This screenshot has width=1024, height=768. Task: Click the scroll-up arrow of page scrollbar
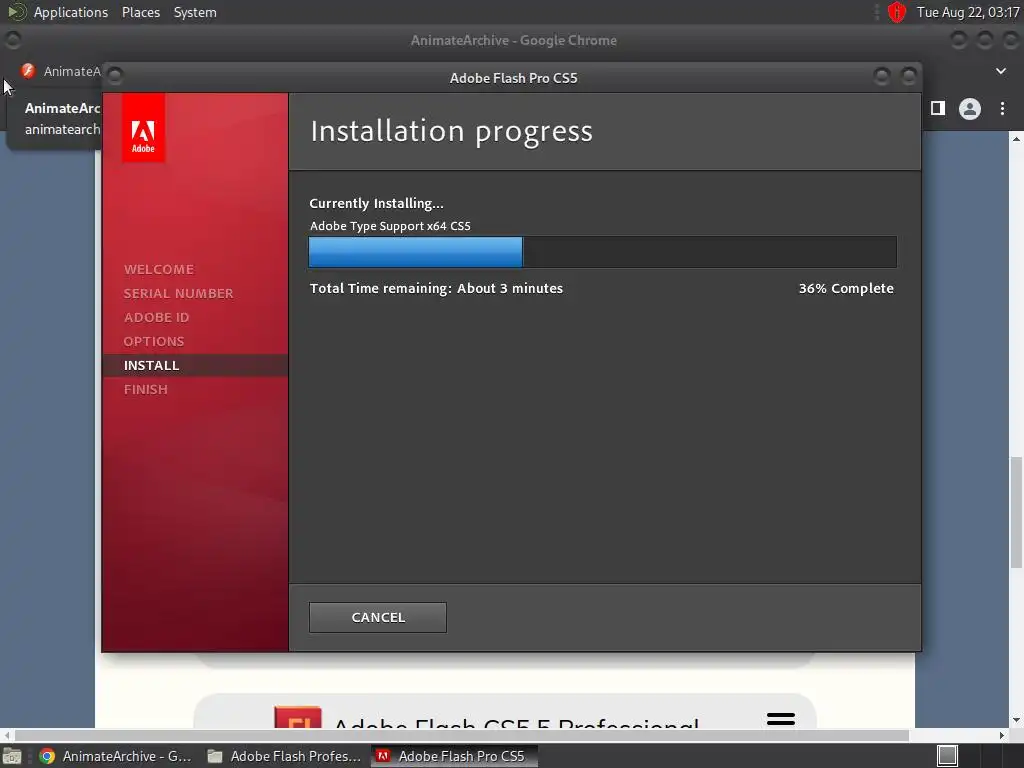(1016, 138)
